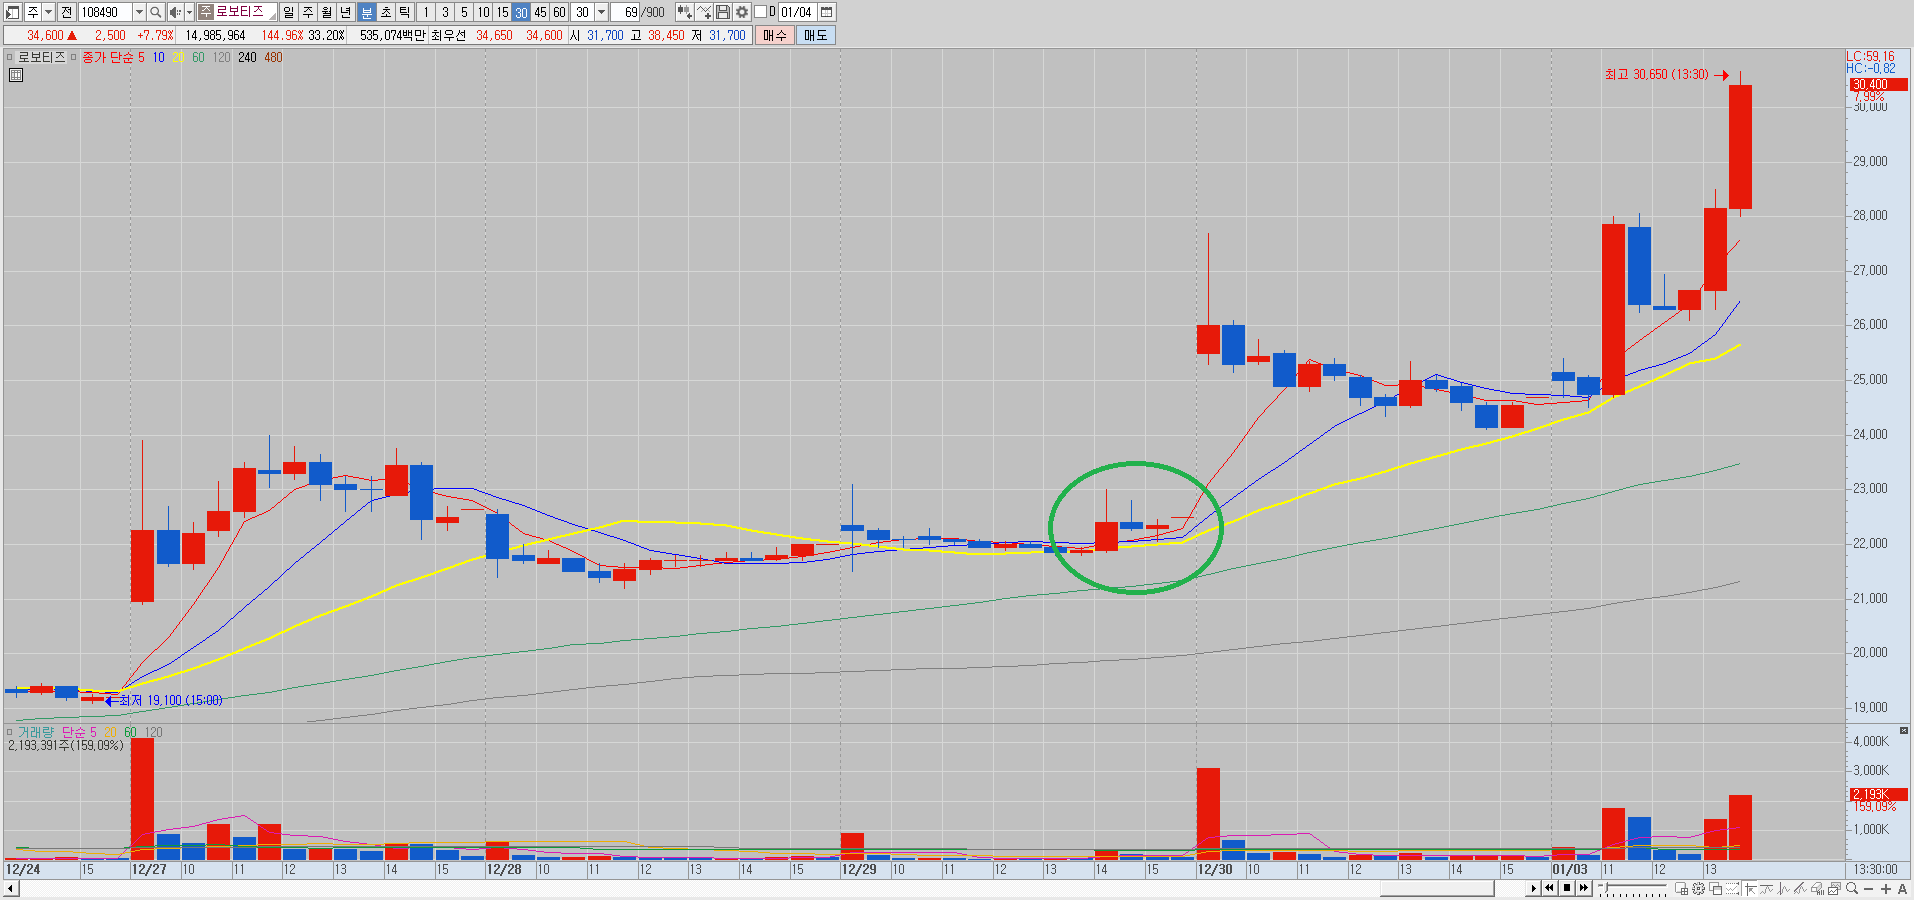Open the 주 market type dropdown arrow
The image size is (1914, 900).
[x=48, y=12]
